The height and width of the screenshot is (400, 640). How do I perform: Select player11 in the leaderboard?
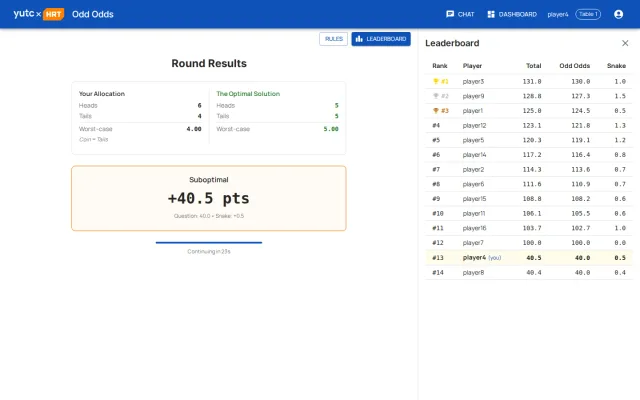tap(474, 214)
